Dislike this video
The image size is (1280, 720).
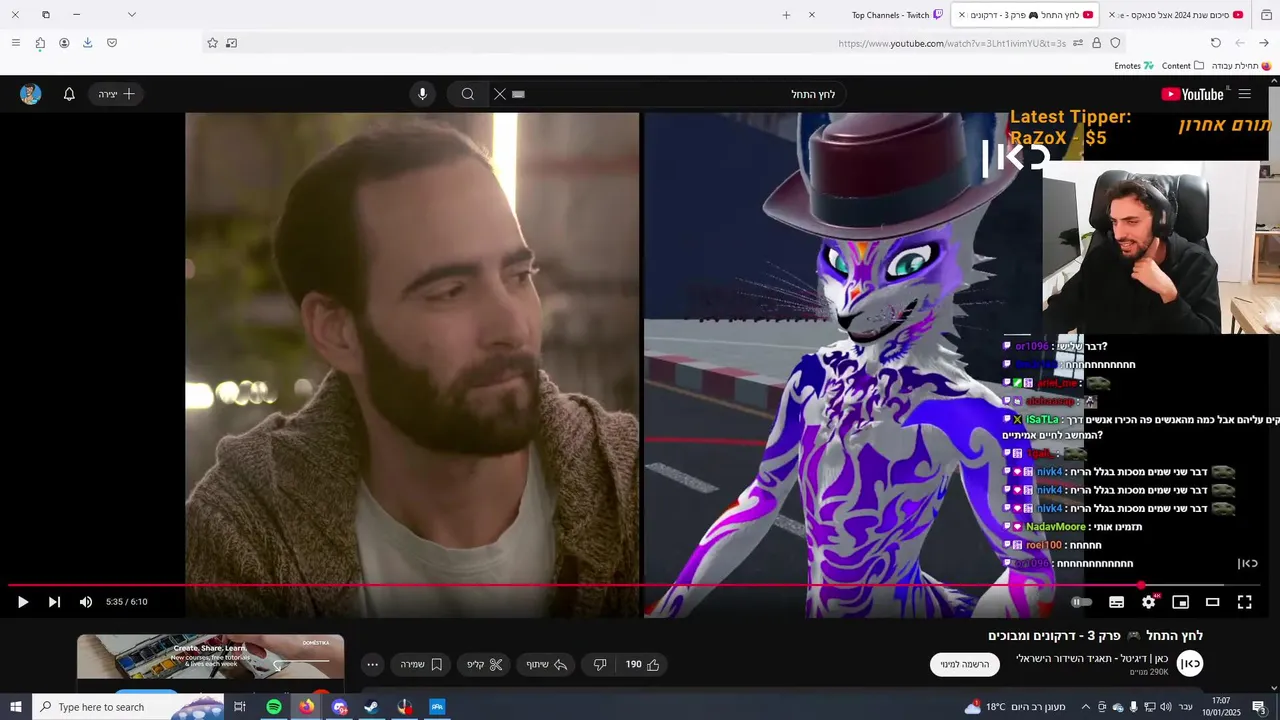coord(600,664)
